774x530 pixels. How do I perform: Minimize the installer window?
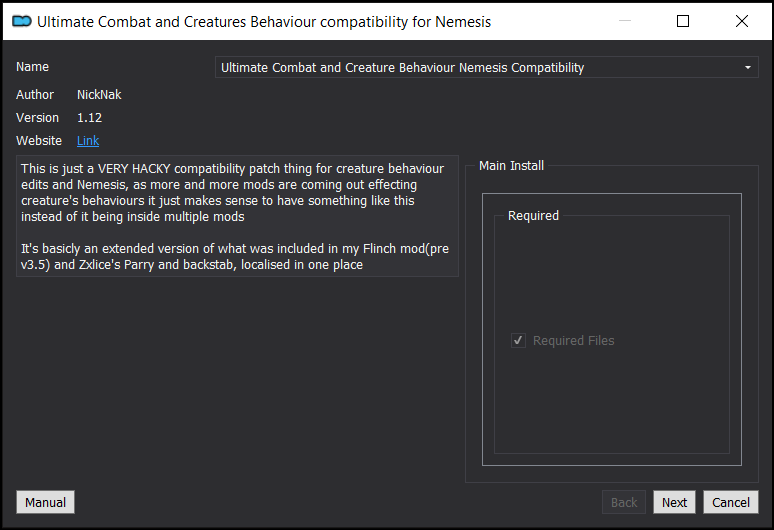pos(625,21)
